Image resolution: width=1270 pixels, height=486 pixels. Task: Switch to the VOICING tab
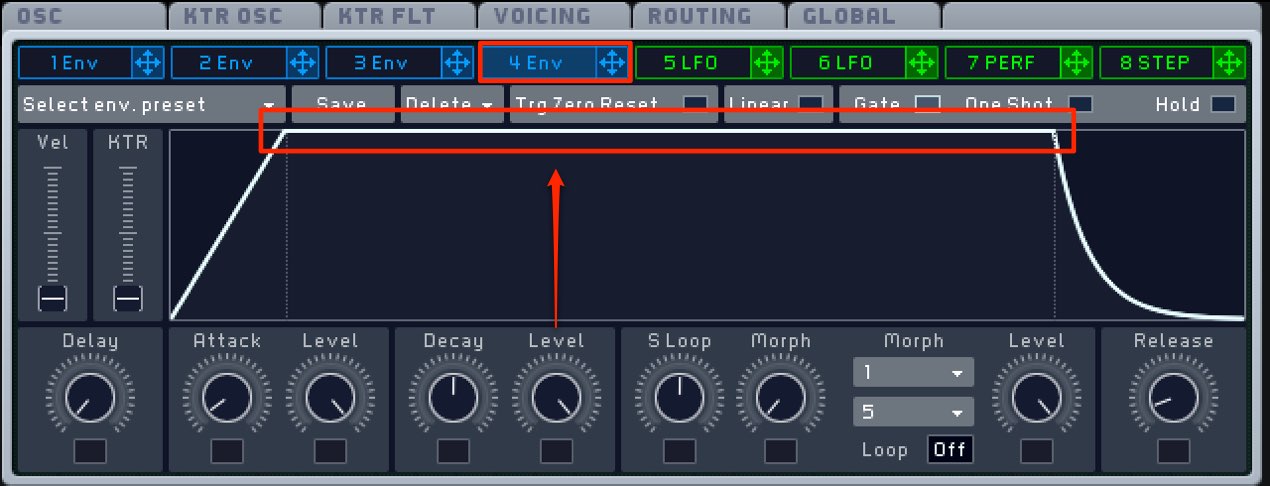[x=553, y=16]
